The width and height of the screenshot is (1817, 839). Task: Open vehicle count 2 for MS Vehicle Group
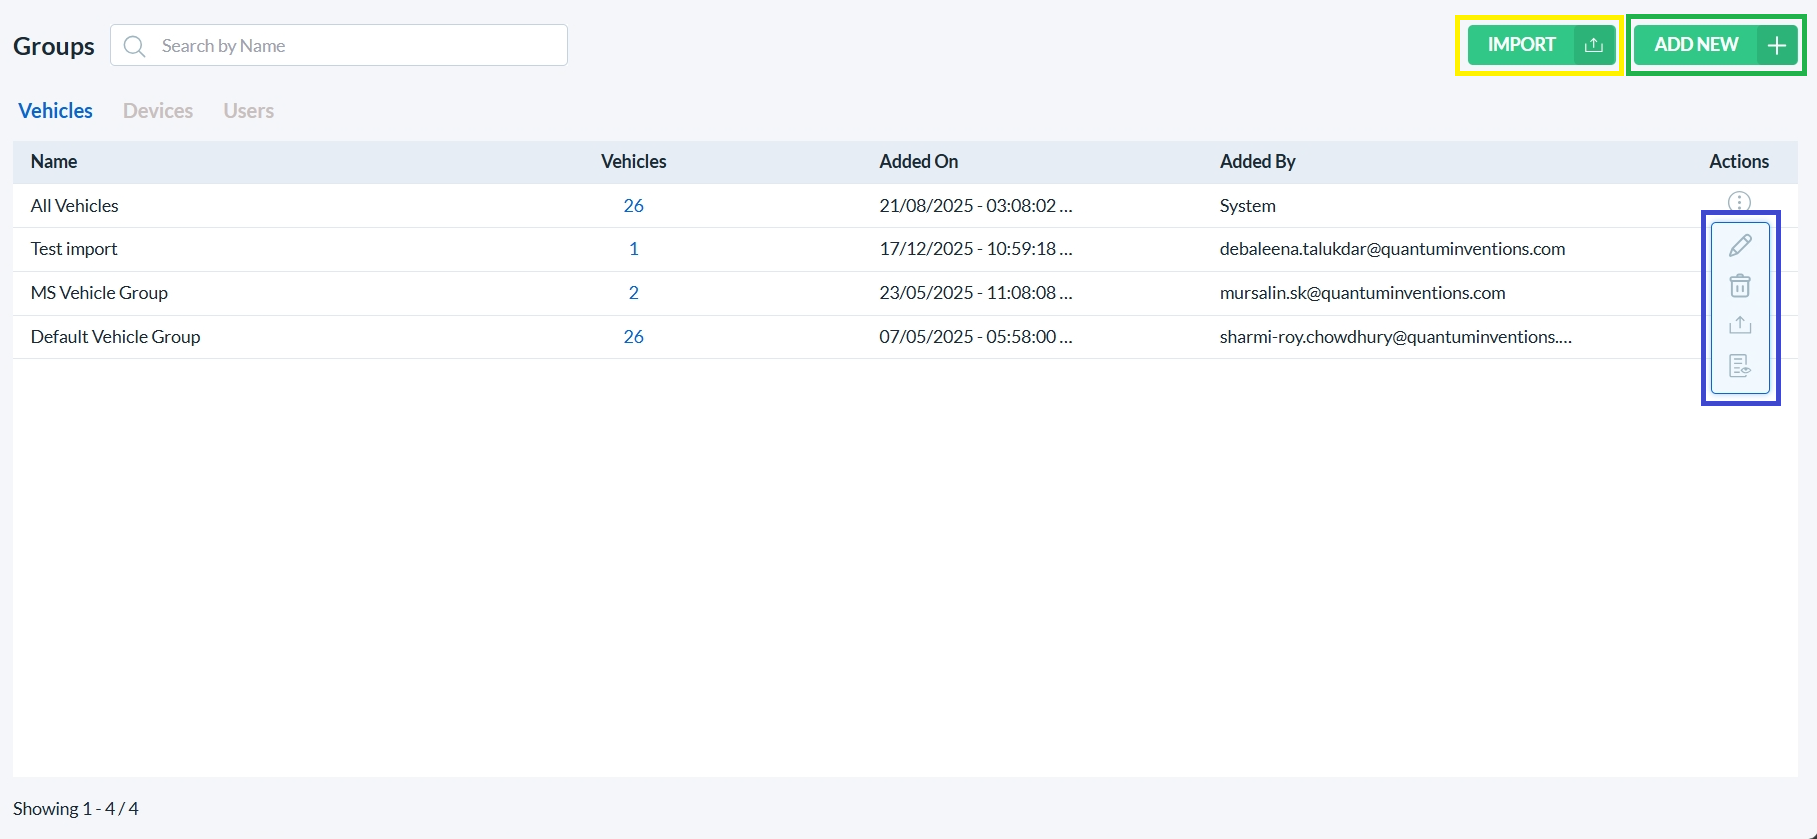point(633,293)
